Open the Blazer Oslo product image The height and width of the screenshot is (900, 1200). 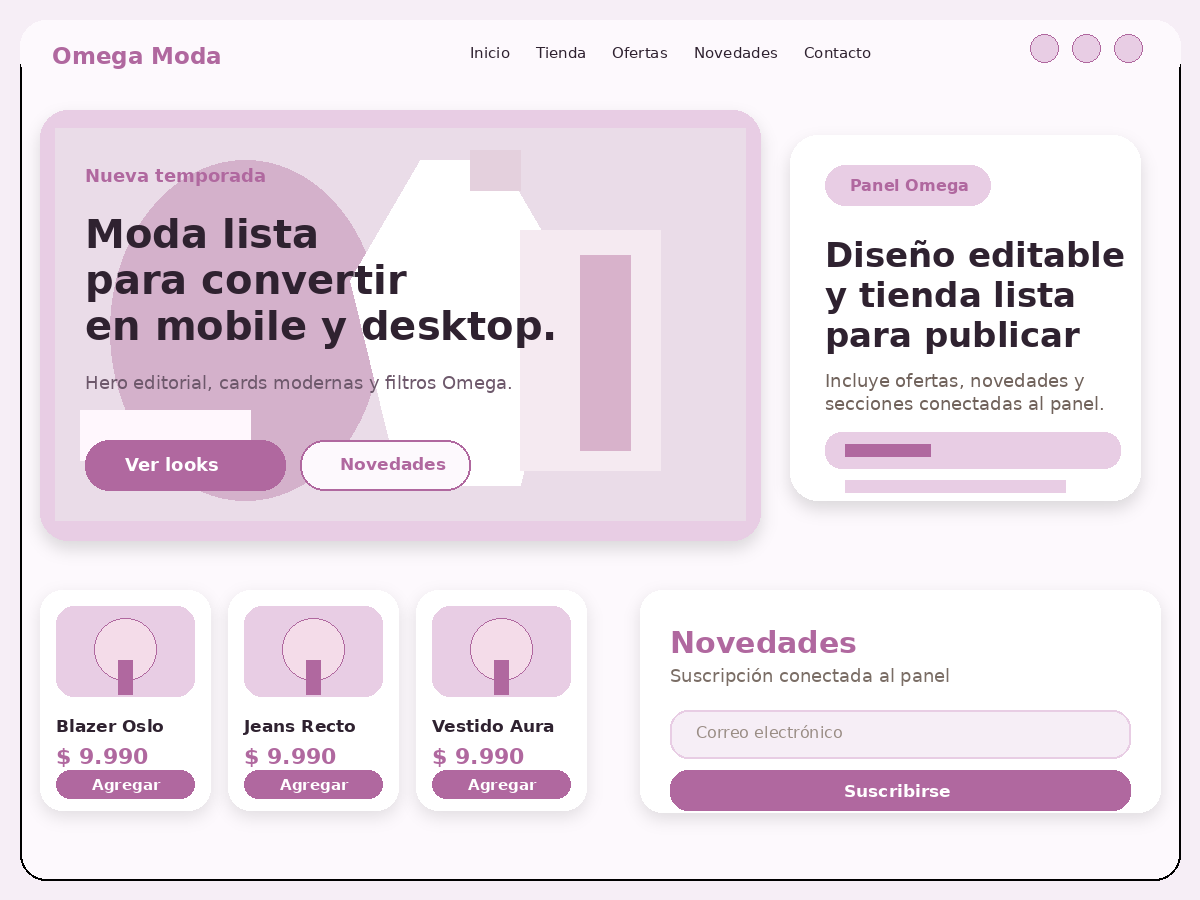(125, 651)
